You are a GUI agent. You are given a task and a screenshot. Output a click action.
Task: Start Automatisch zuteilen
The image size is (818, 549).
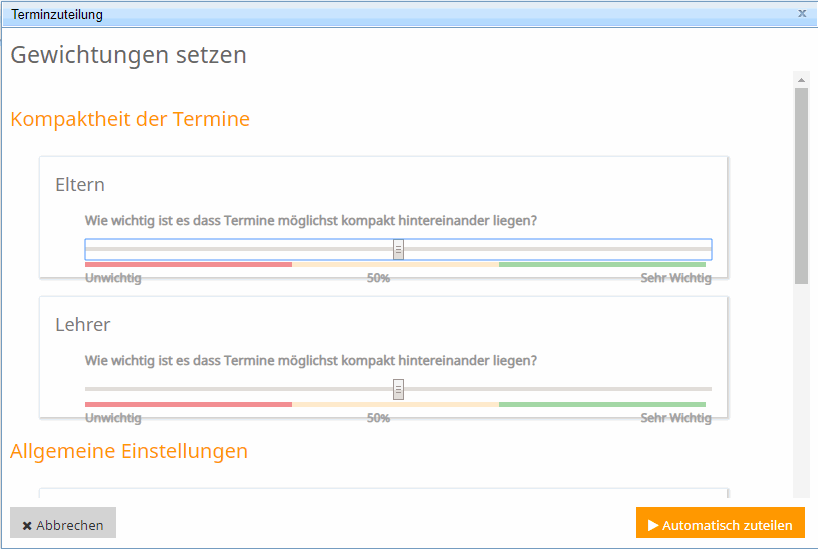(720, 523)
